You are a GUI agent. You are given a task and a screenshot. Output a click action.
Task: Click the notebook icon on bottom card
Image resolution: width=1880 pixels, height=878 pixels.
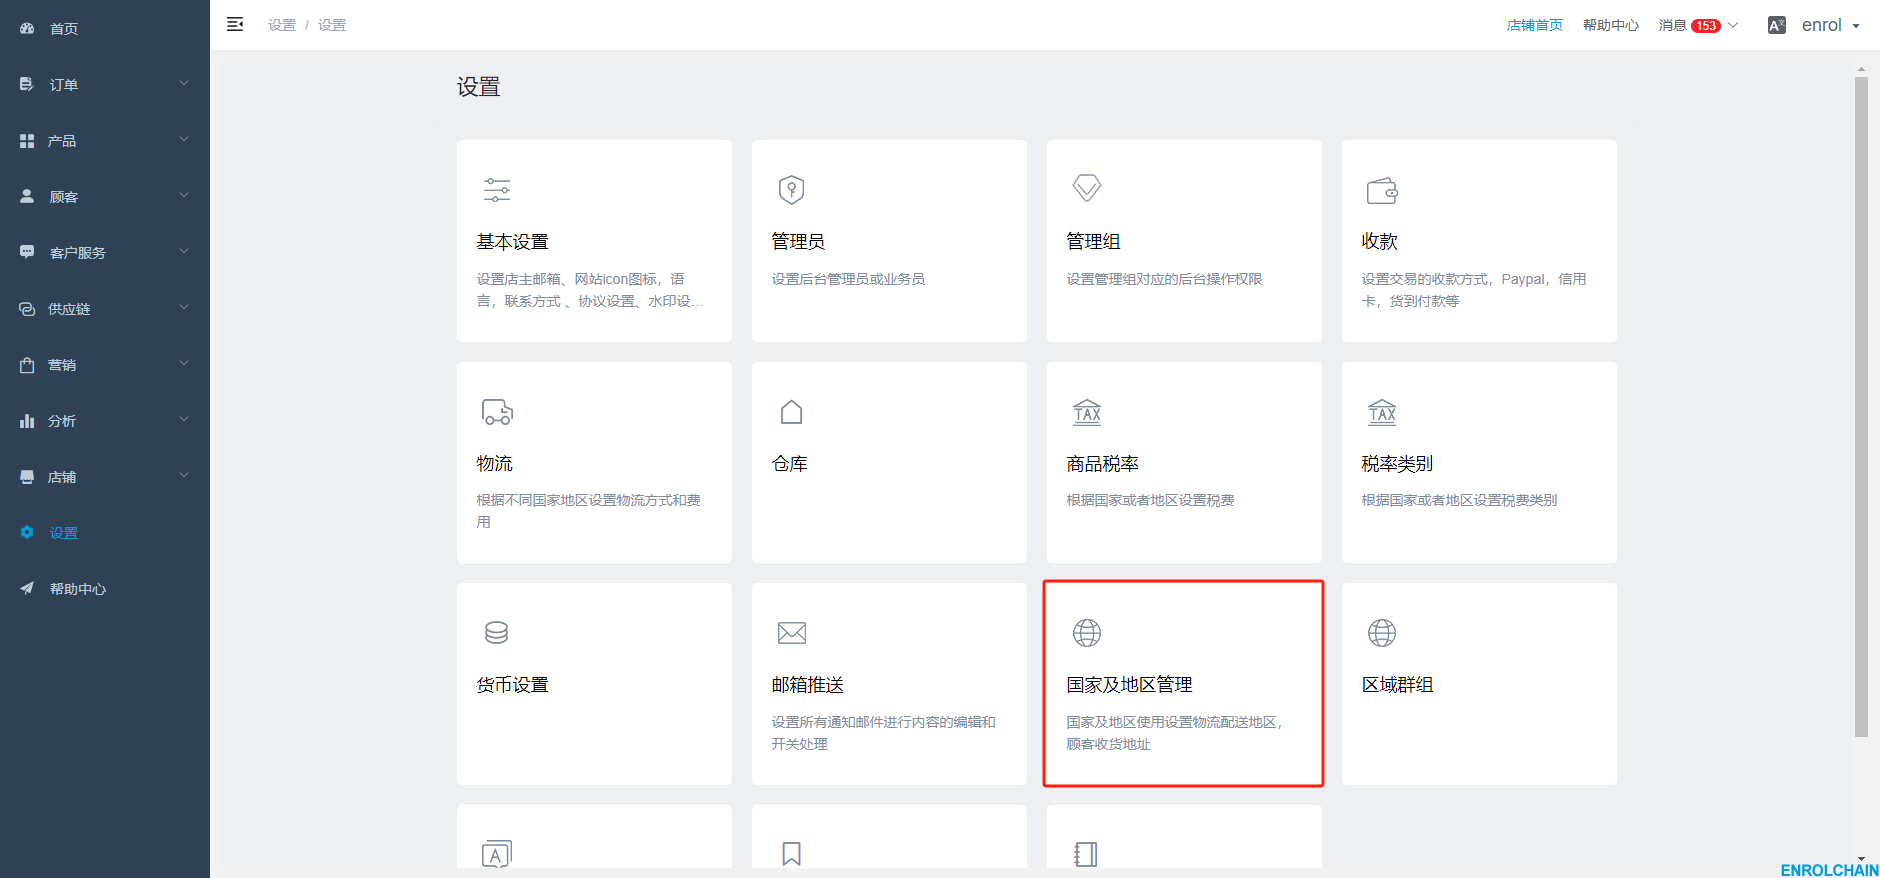click(1086, 854)
